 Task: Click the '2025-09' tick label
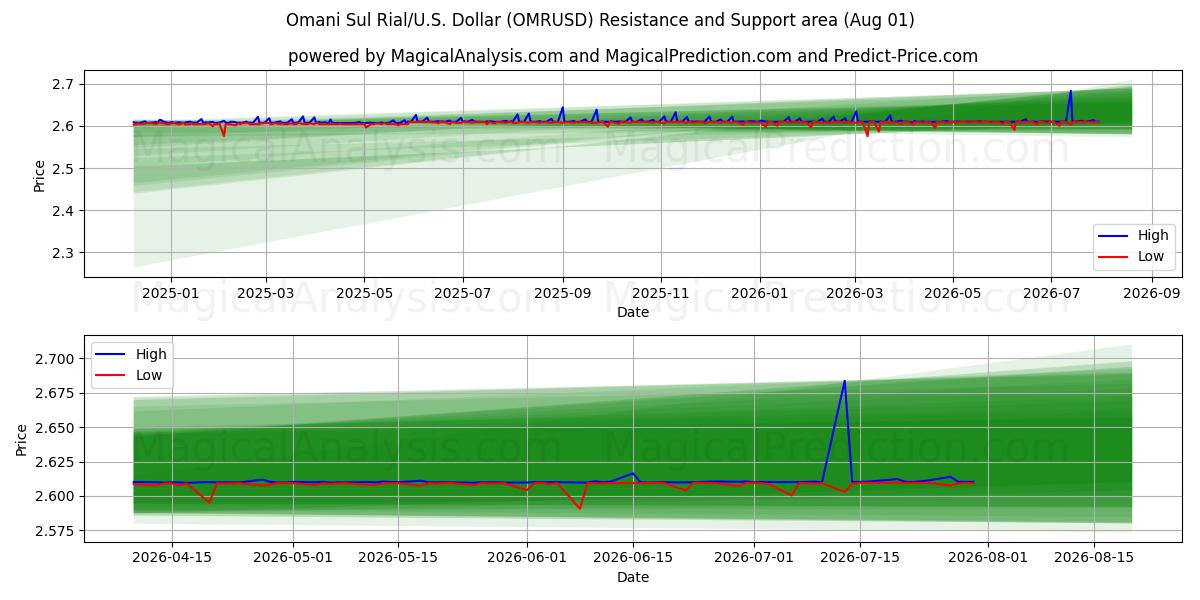(x=562, y=293)
